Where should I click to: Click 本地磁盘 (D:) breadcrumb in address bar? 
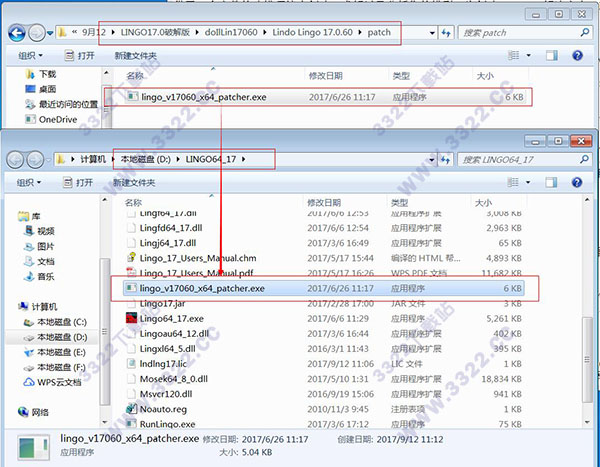pyautogui.click(x=146, y=159)
